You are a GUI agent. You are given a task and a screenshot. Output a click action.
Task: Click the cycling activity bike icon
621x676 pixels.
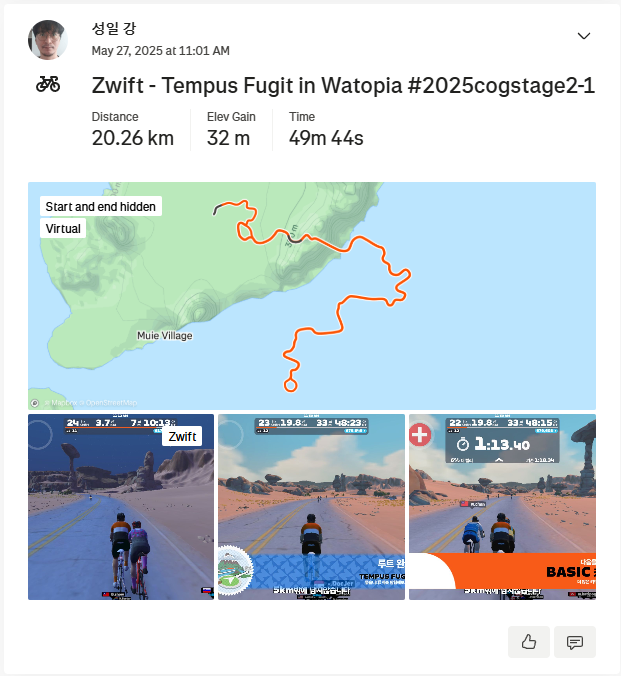(48, 84)
